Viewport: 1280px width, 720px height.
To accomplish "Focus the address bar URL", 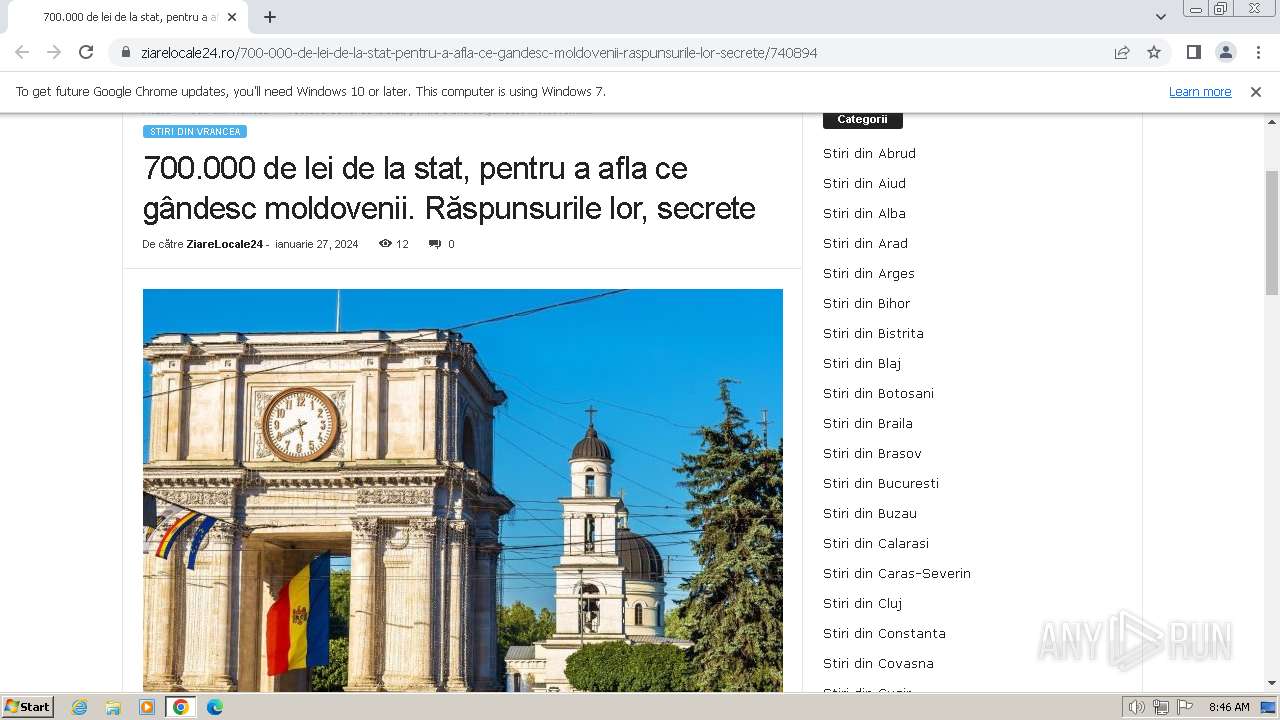I will point(479,53).
